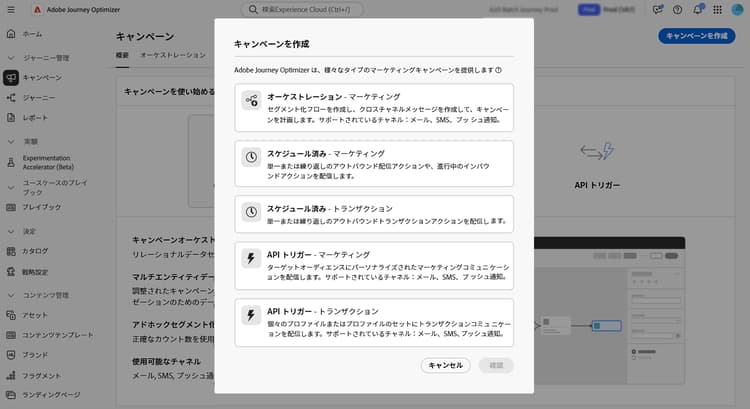Viewport: 750px width, 409px height.
Task: Click the clock icon for スケジュール済み - マーケティング
Action: 251,157
